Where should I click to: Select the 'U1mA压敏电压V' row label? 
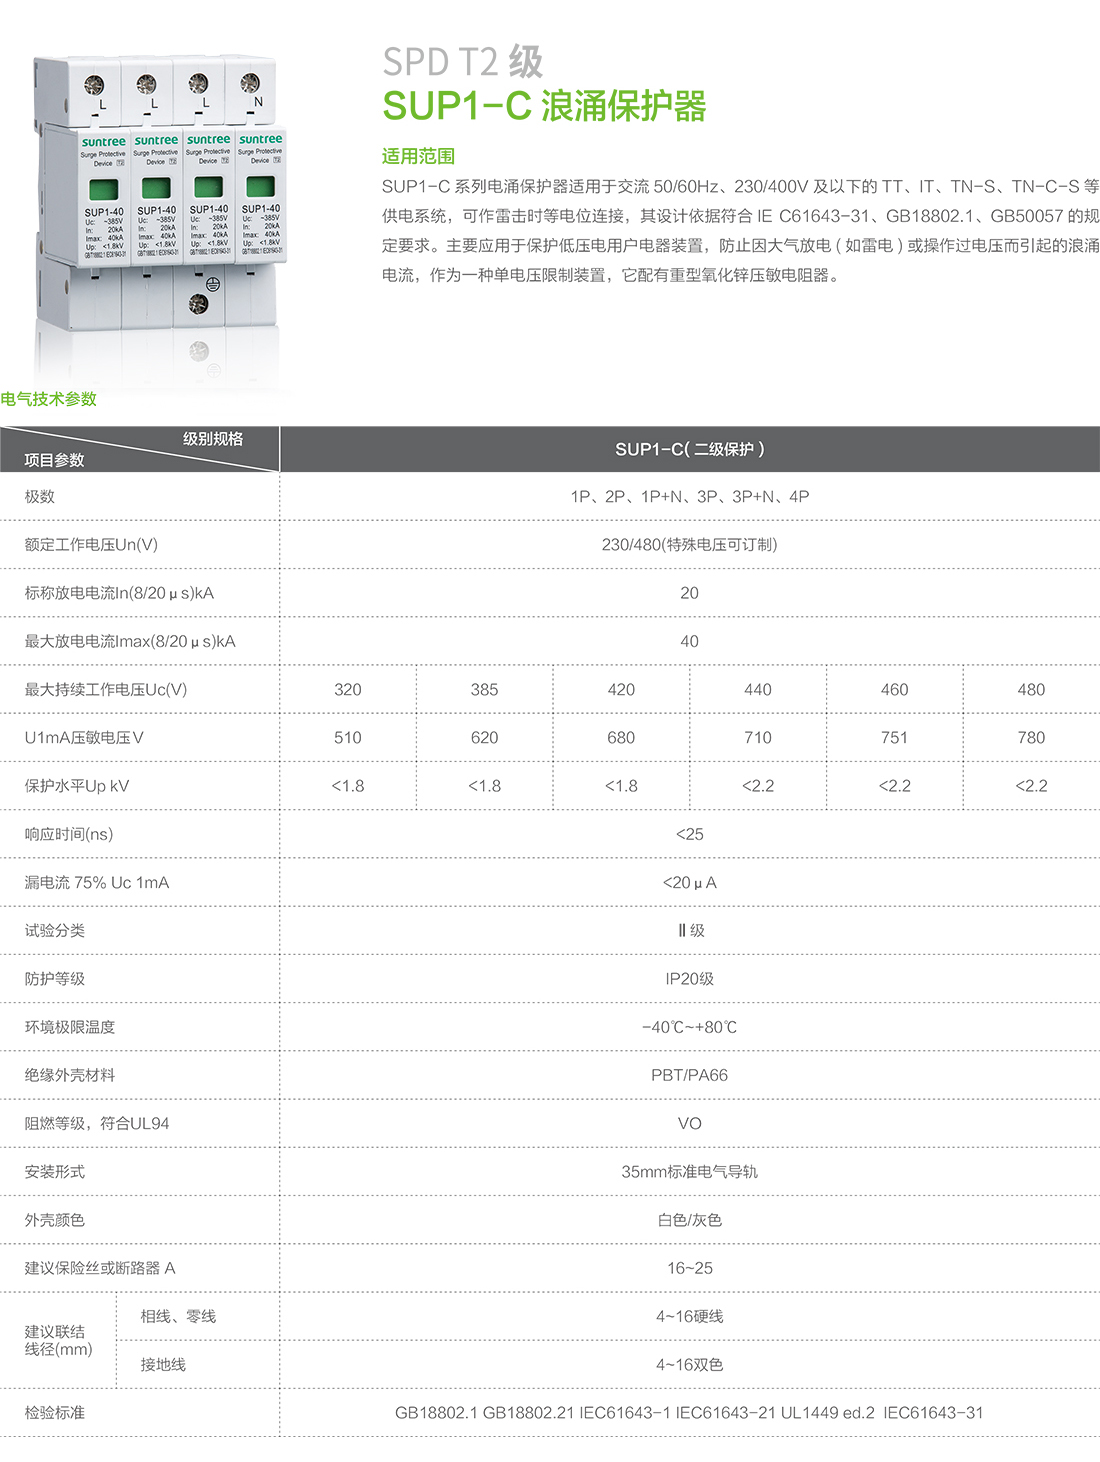click(84, 737)
